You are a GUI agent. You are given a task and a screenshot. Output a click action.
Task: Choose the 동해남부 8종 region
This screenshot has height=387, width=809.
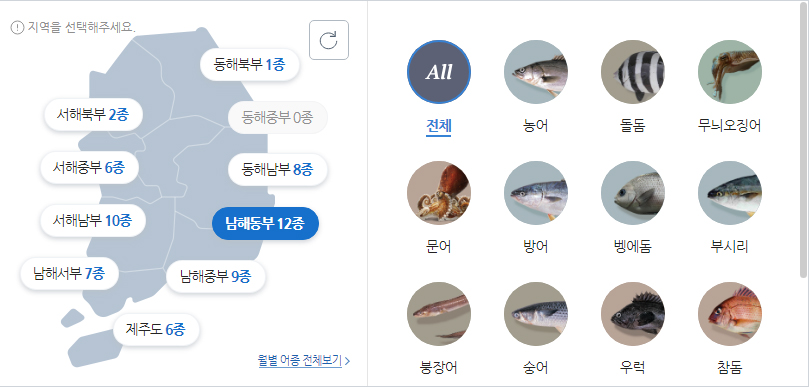click(278, 169)
